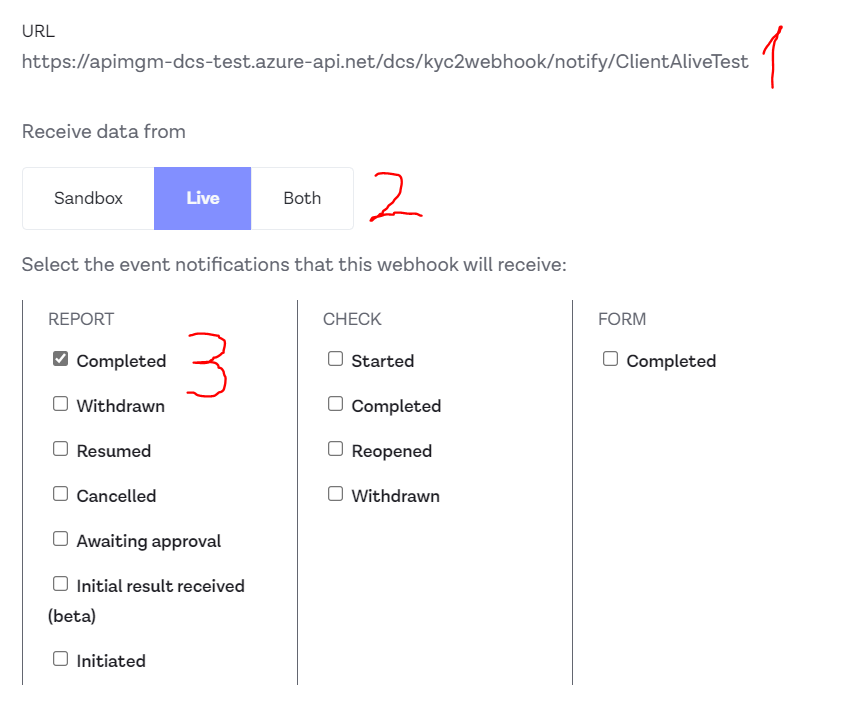Check the Cancelled report event
The image size is (857, 701).
(61, 494)
